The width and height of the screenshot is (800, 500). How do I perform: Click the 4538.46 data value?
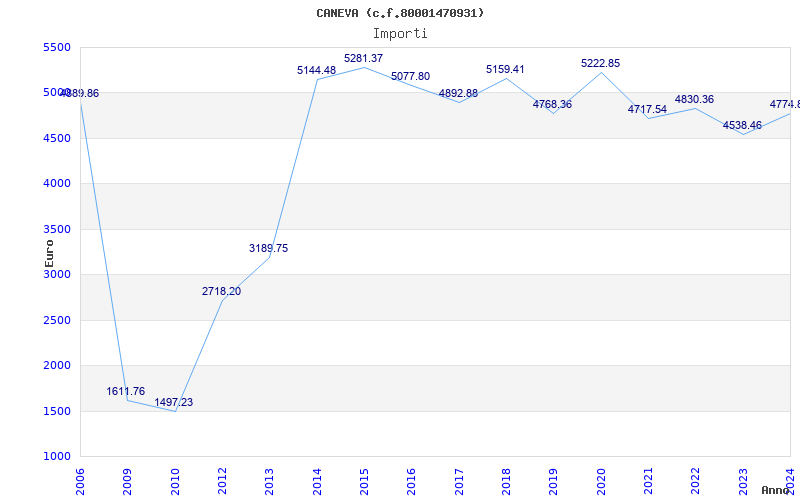click(742, 126)
